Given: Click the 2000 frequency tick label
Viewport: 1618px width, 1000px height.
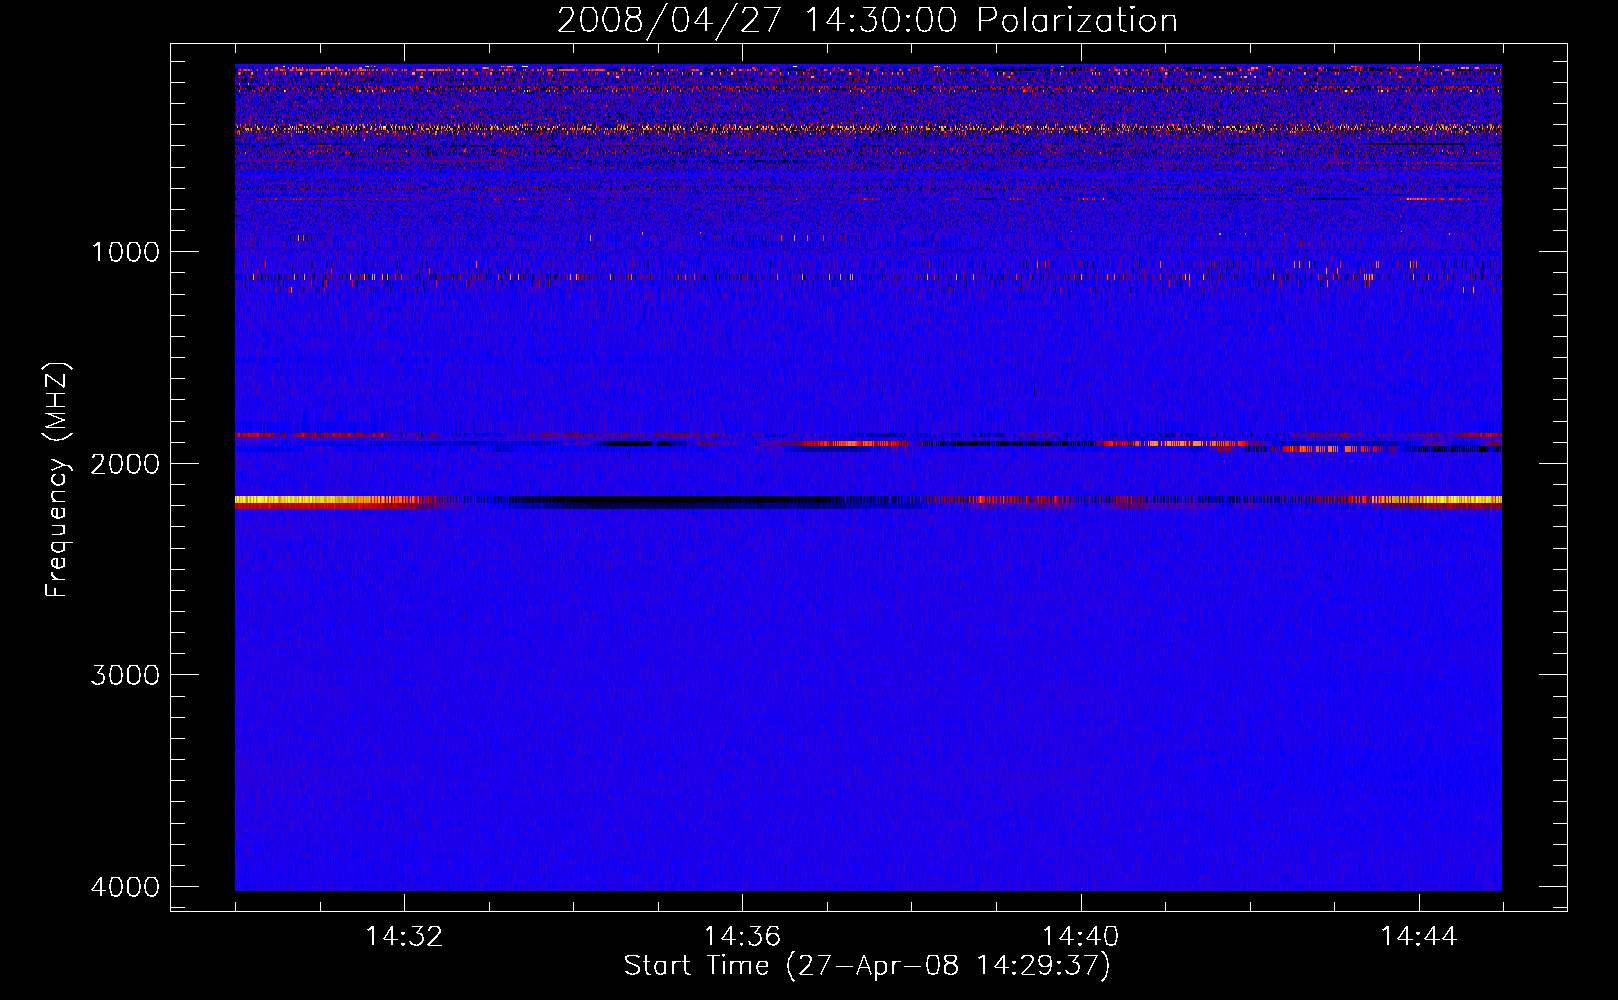Looking at the screenshot, I should pos(125,463).
